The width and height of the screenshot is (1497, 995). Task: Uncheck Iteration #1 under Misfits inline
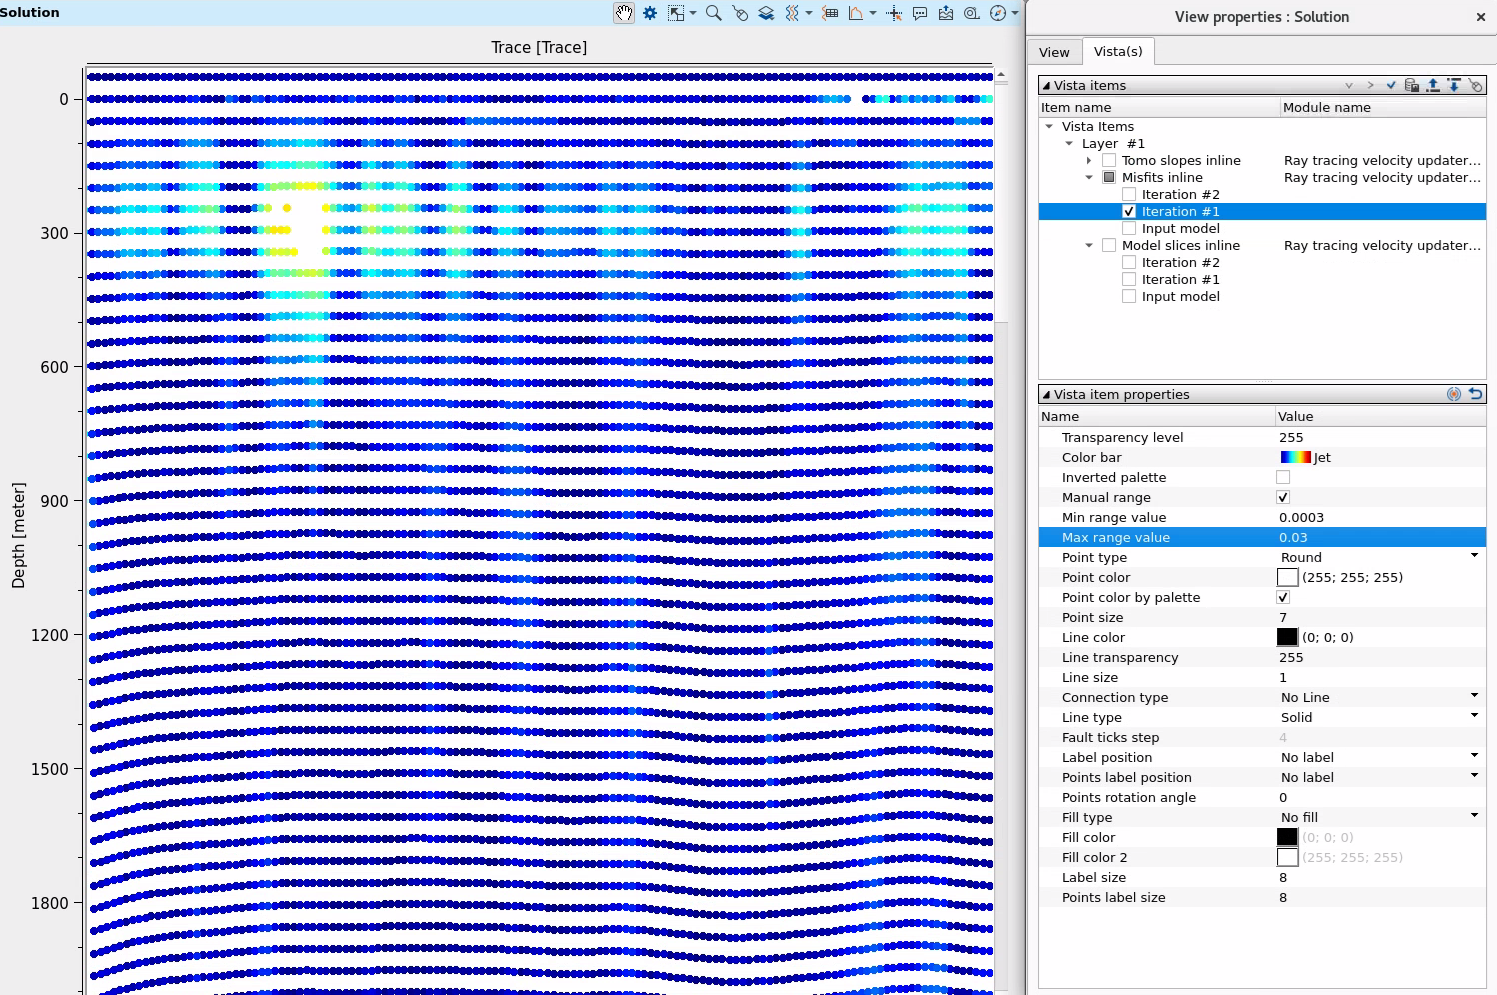(1129, 211)
